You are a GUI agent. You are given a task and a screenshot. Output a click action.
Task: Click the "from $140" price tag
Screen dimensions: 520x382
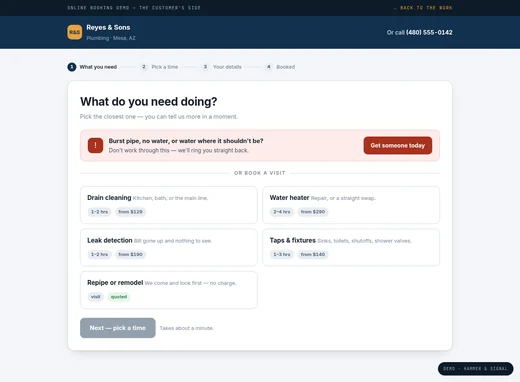click(x=313, y=254)
